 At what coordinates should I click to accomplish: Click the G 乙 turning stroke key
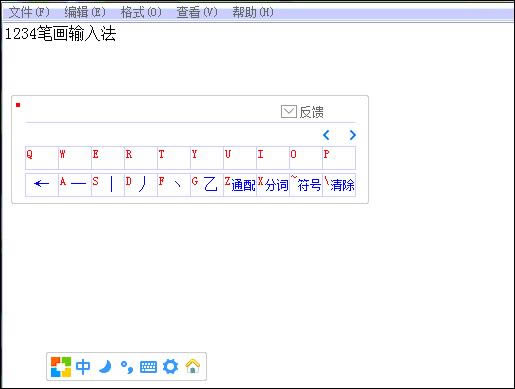[x=207, y=185]
